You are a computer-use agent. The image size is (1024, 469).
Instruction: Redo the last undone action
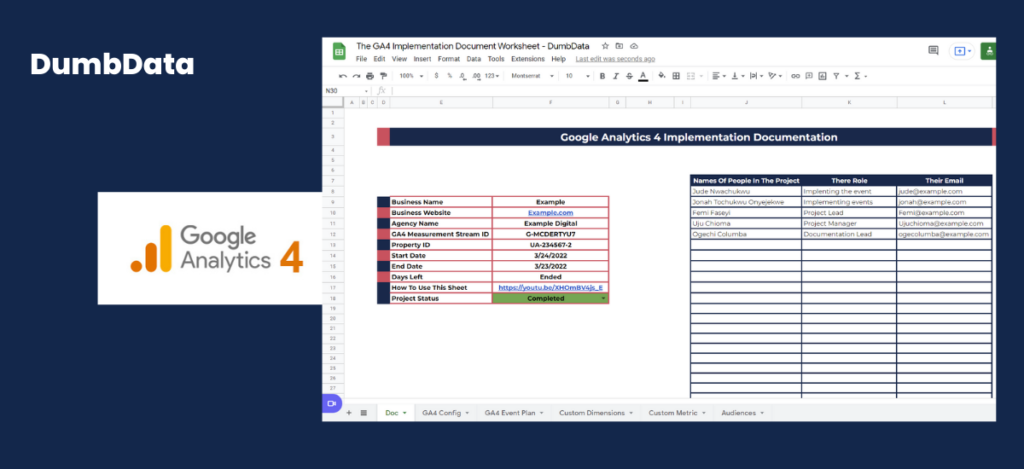point(356,76)
